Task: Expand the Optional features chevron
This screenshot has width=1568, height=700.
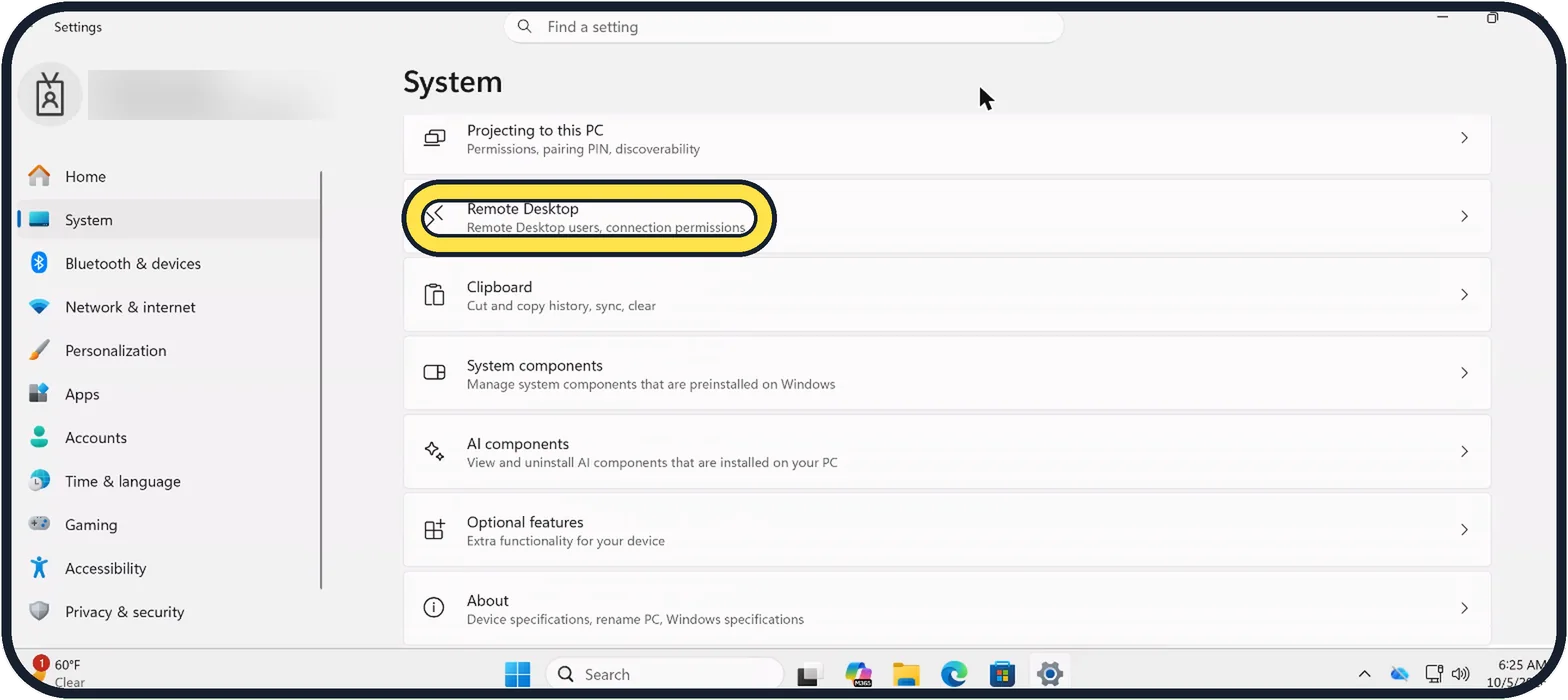Action: pos(1464,530)
